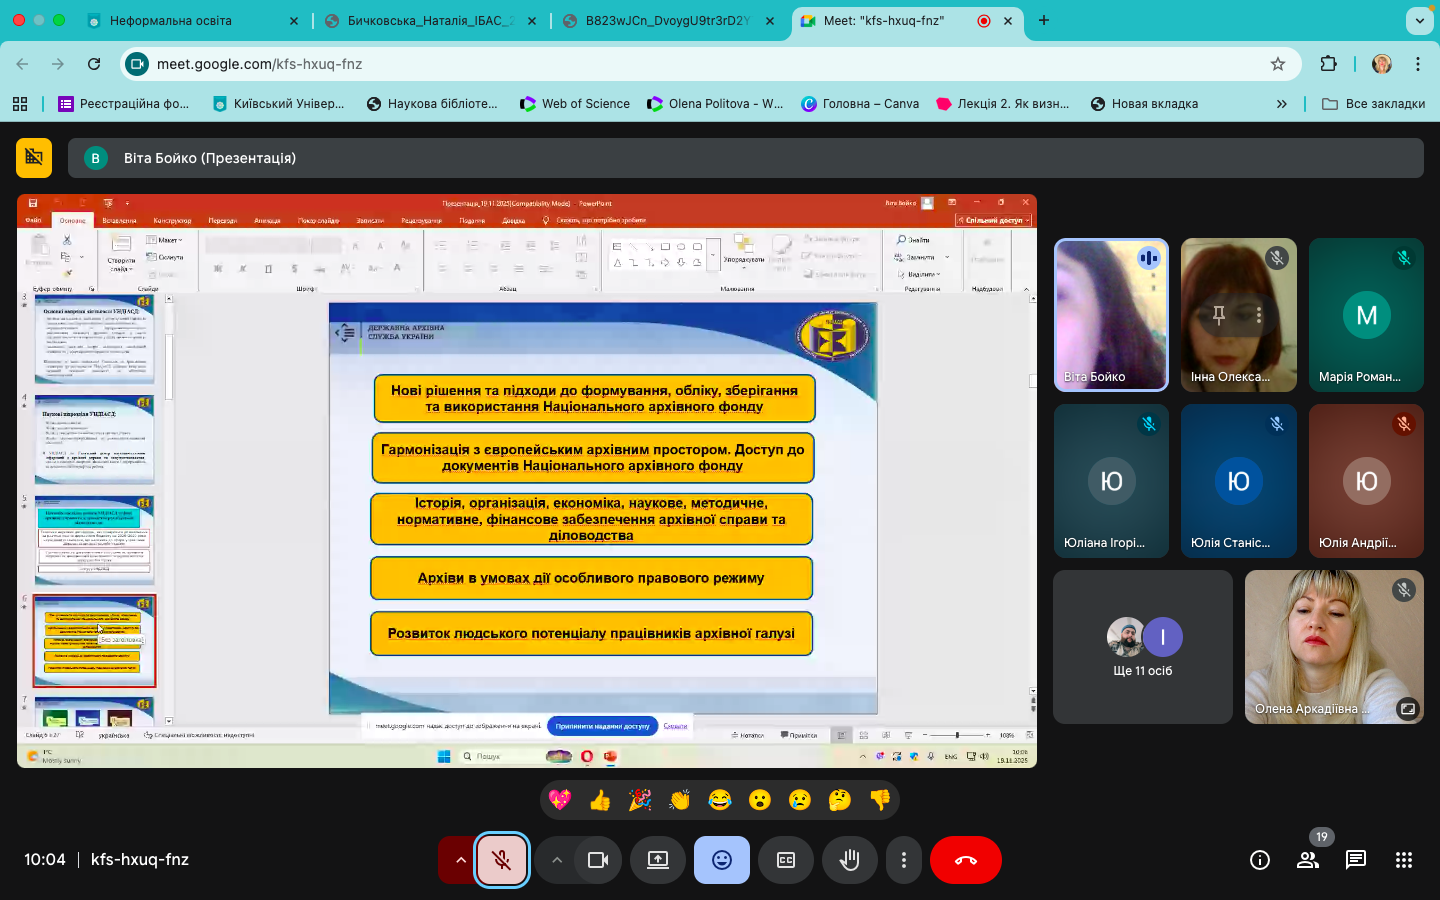The image size is (1440, 900).
Task: Unmute the microphone
Action: pyautogui.click(x=502, y=860)
